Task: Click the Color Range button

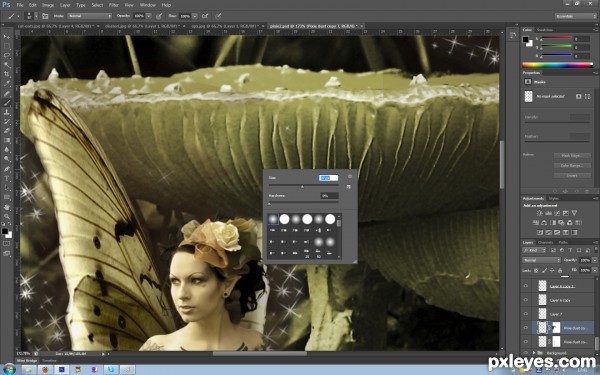Action: [x=572, y=166]
